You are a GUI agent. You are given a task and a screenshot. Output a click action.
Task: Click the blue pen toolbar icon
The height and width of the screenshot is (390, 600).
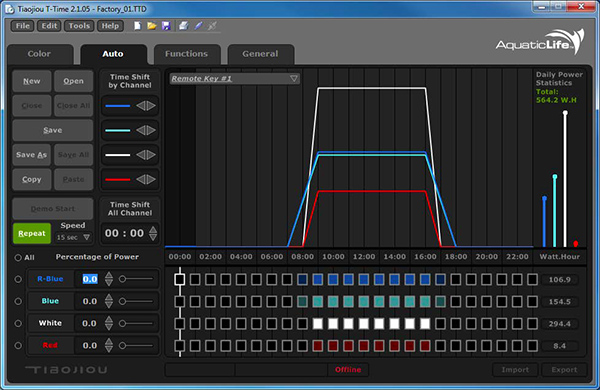click(x=198, y=26)
